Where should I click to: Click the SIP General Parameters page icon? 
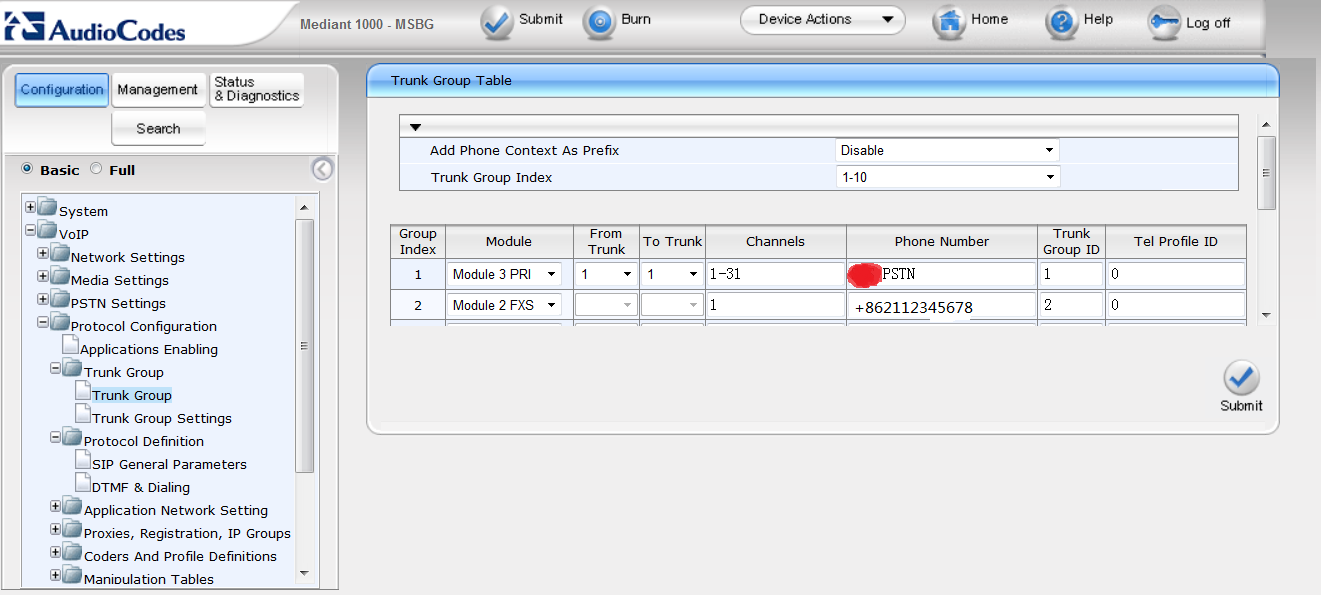[83, 461]
